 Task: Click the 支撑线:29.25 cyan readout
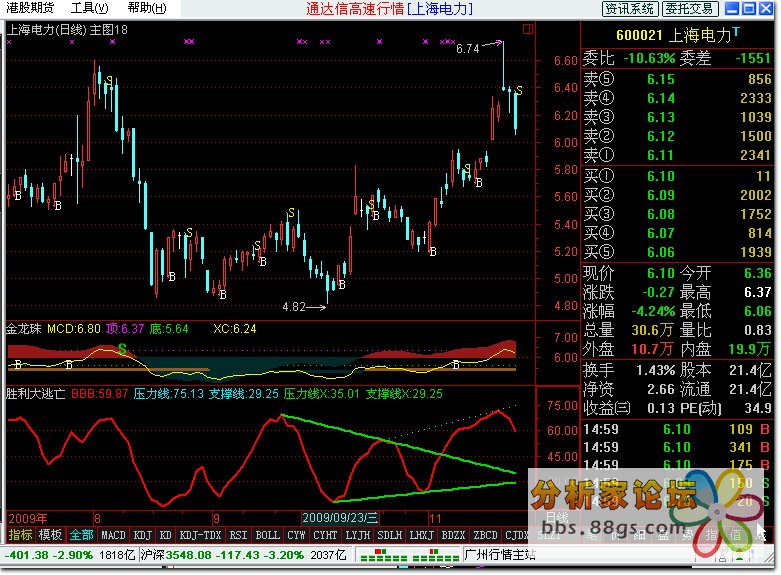click(244, 394)
